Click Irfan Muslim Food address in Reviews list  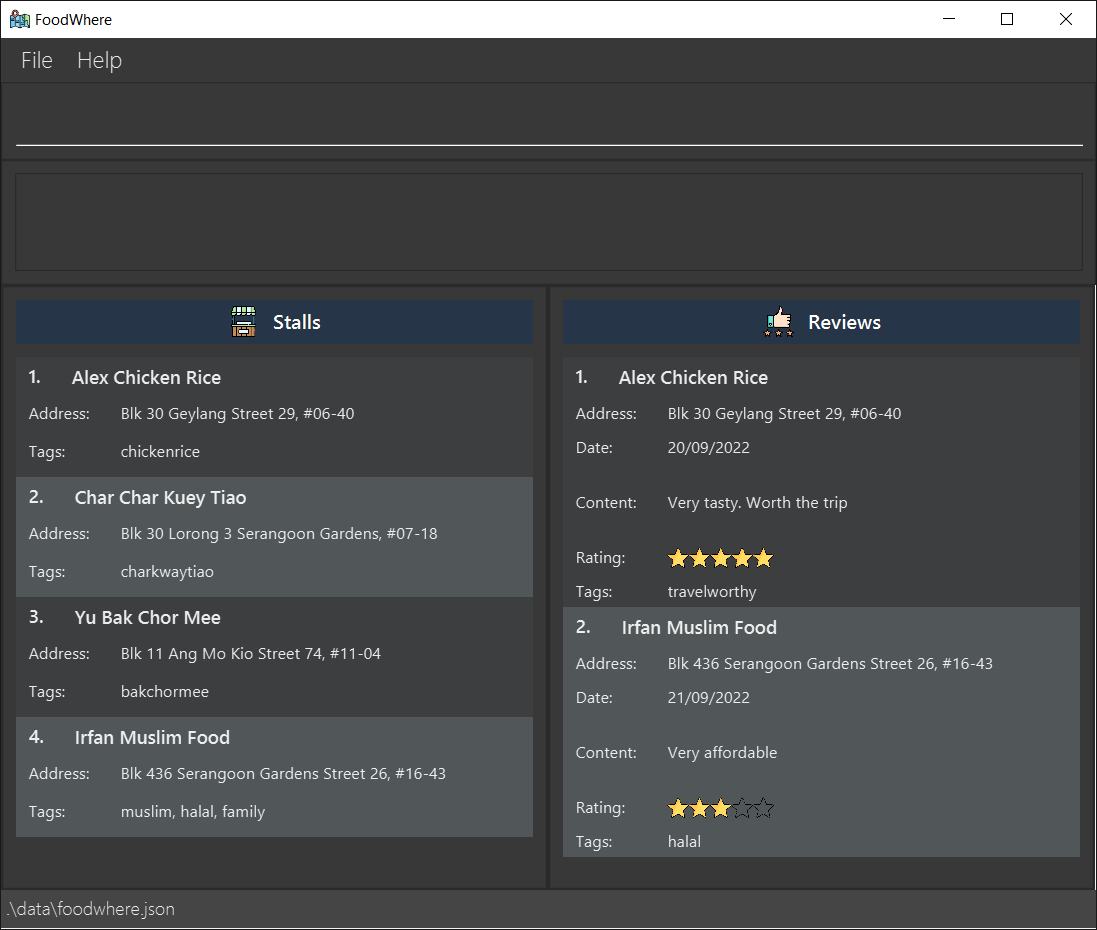(830, 663)
